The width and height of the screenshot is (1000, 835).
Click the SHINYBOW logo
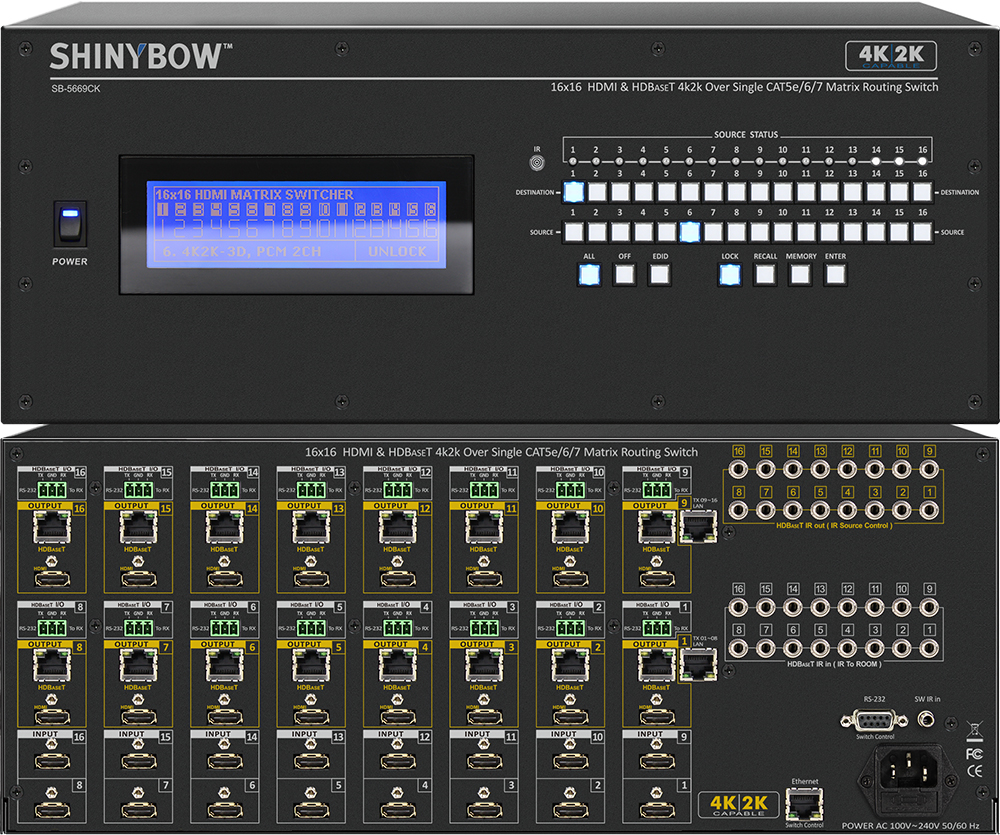tap(141, 56)
